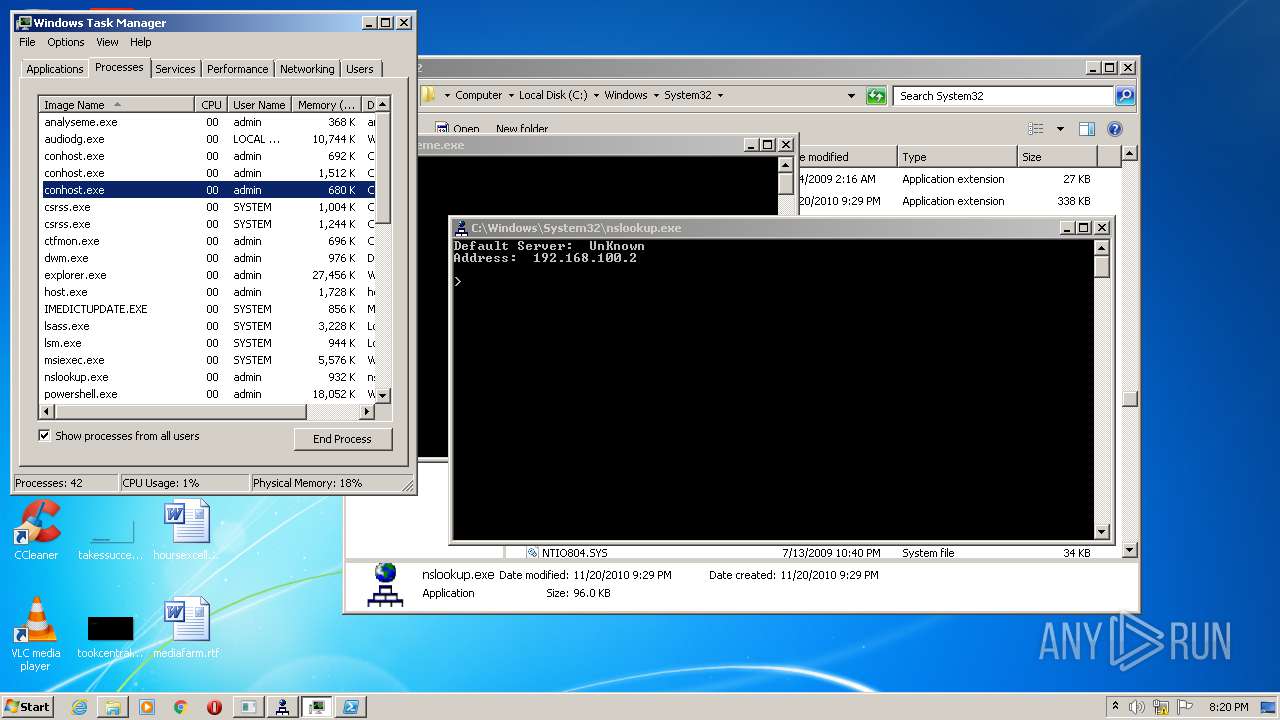Sort processes by Image Name column

(x=116, y=105)
